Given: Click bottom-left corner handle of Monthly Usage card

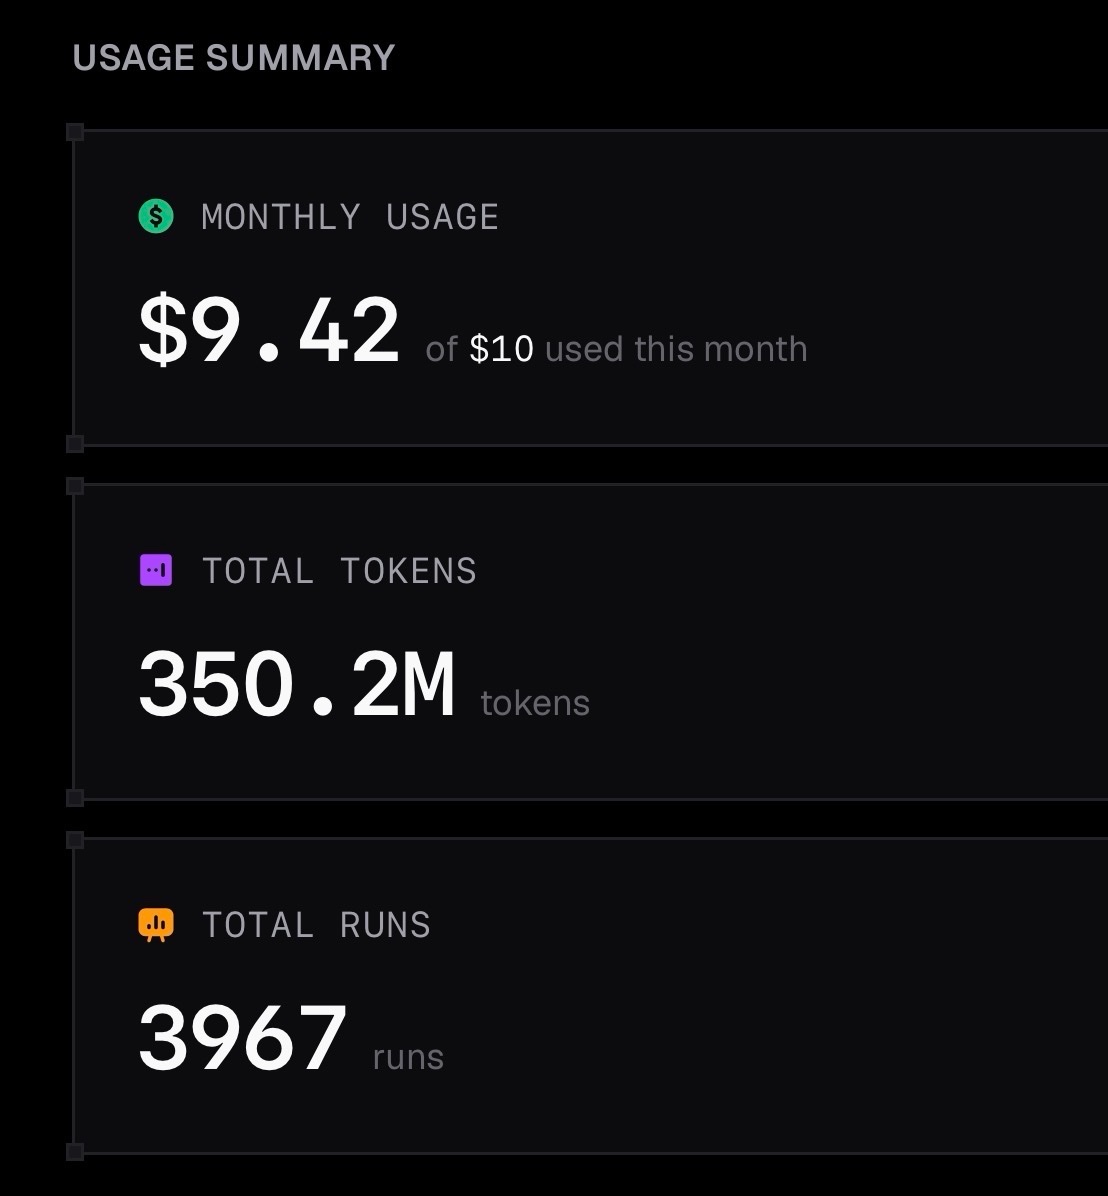Looking at the screenshot, I should click(x=75, y=444).
